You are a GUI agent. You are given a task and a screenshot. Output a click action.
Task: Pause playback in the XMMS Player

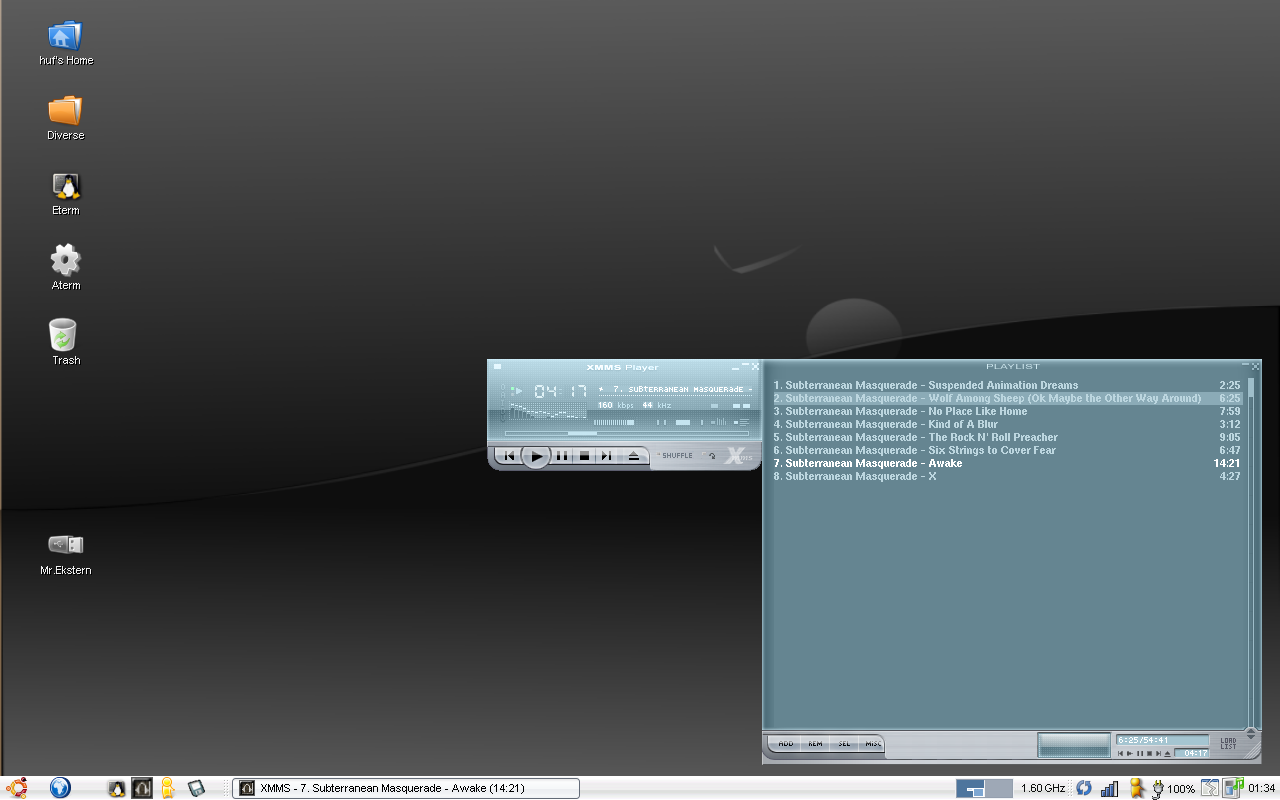562,456
